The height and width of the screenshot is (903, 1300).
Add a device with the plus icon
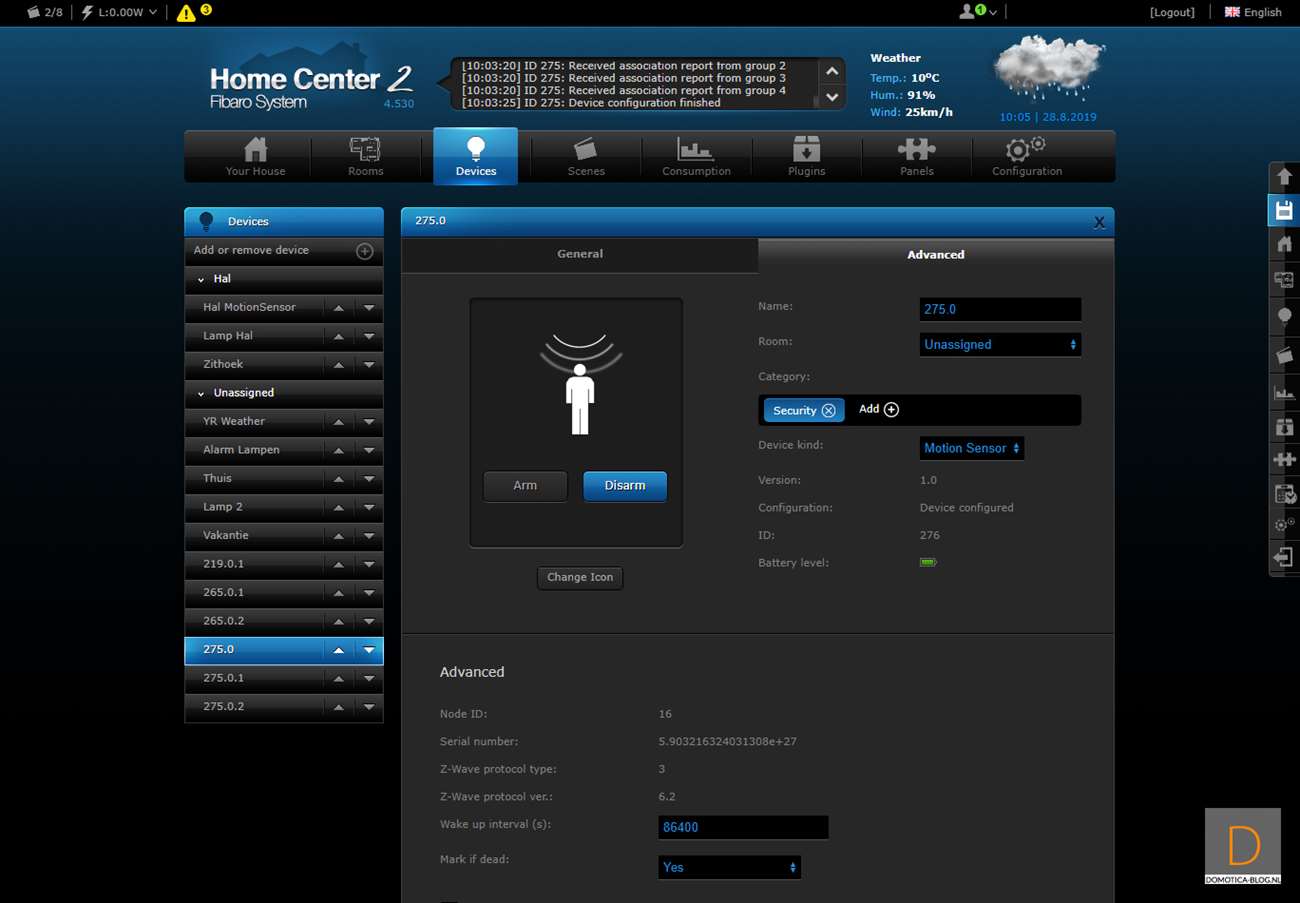tap(365, 251)
